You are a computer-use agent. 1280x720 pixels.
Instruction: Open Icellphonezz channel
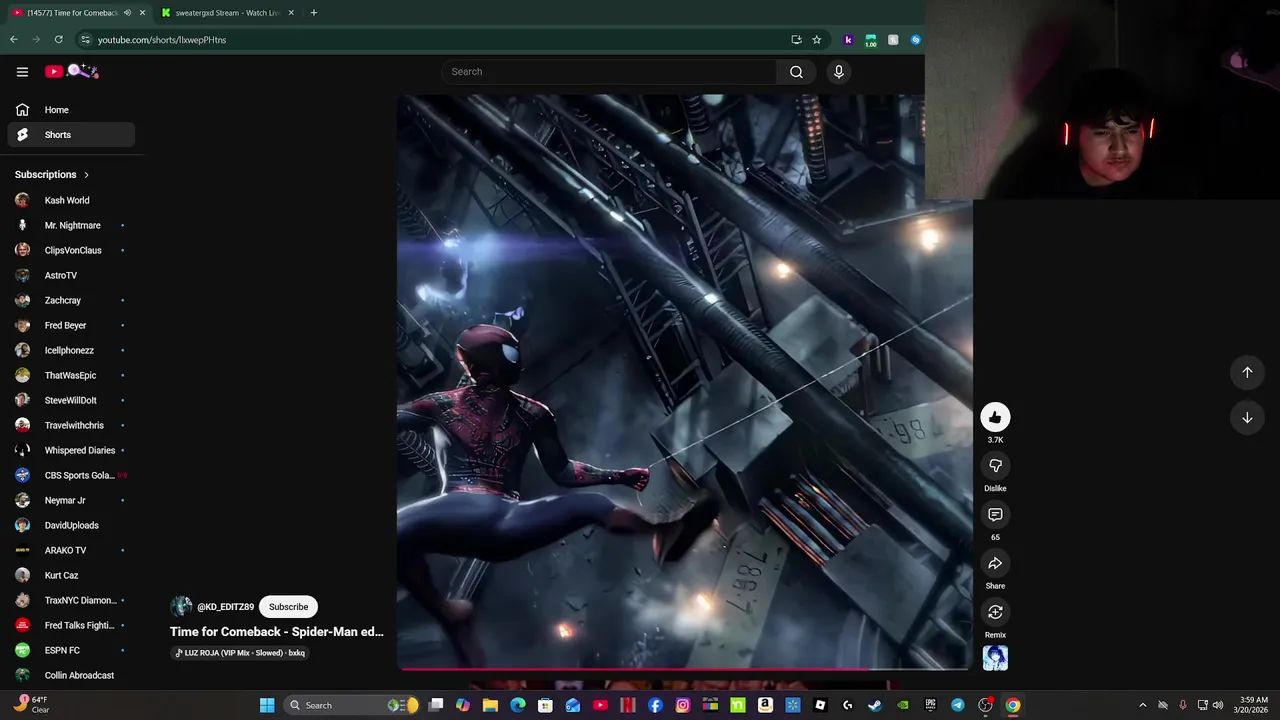[x=71, y=350]
